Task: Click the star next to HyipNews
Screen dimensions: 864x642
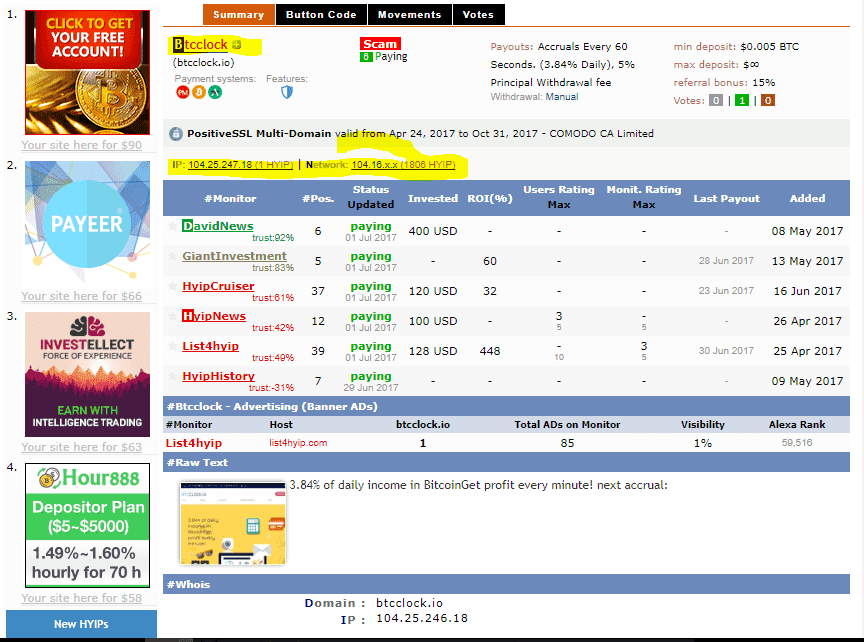Action: (x=172, y=316)
